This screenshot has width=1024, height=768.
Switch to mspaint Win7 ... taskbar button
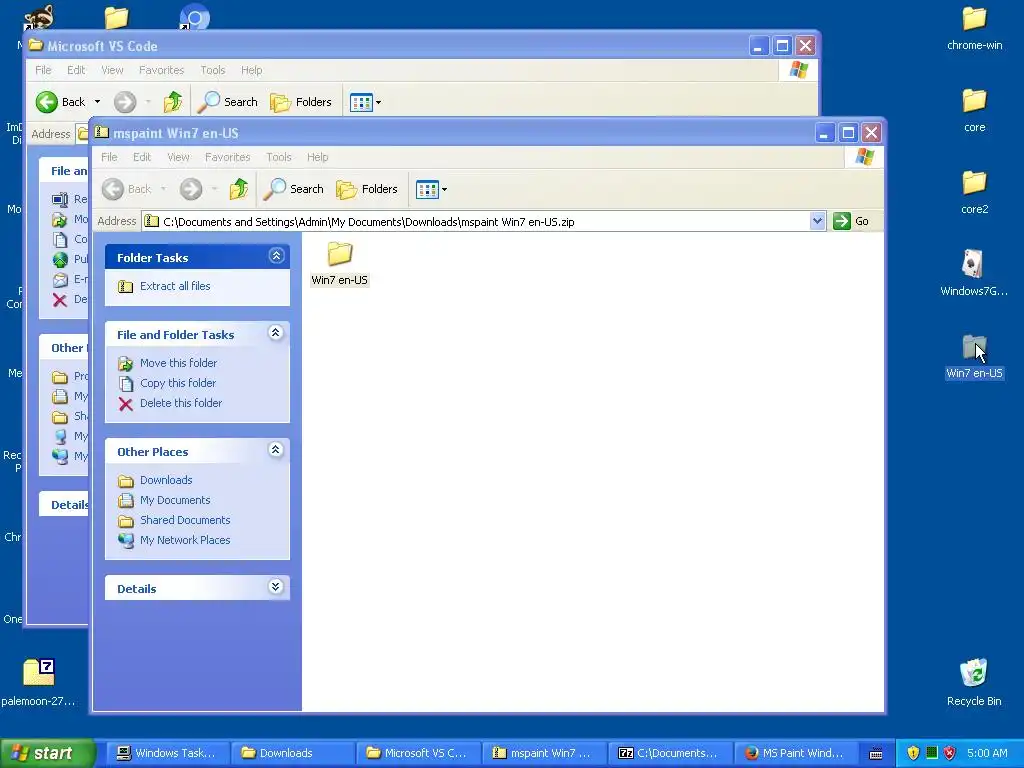click(545, 753)
